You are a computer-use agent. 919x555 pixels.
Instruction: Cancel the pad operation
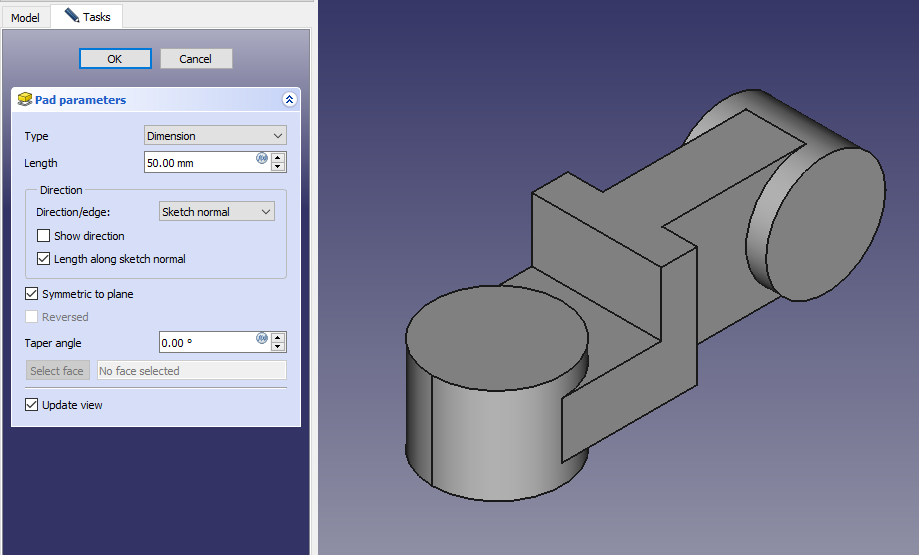(x=196, y=59)
